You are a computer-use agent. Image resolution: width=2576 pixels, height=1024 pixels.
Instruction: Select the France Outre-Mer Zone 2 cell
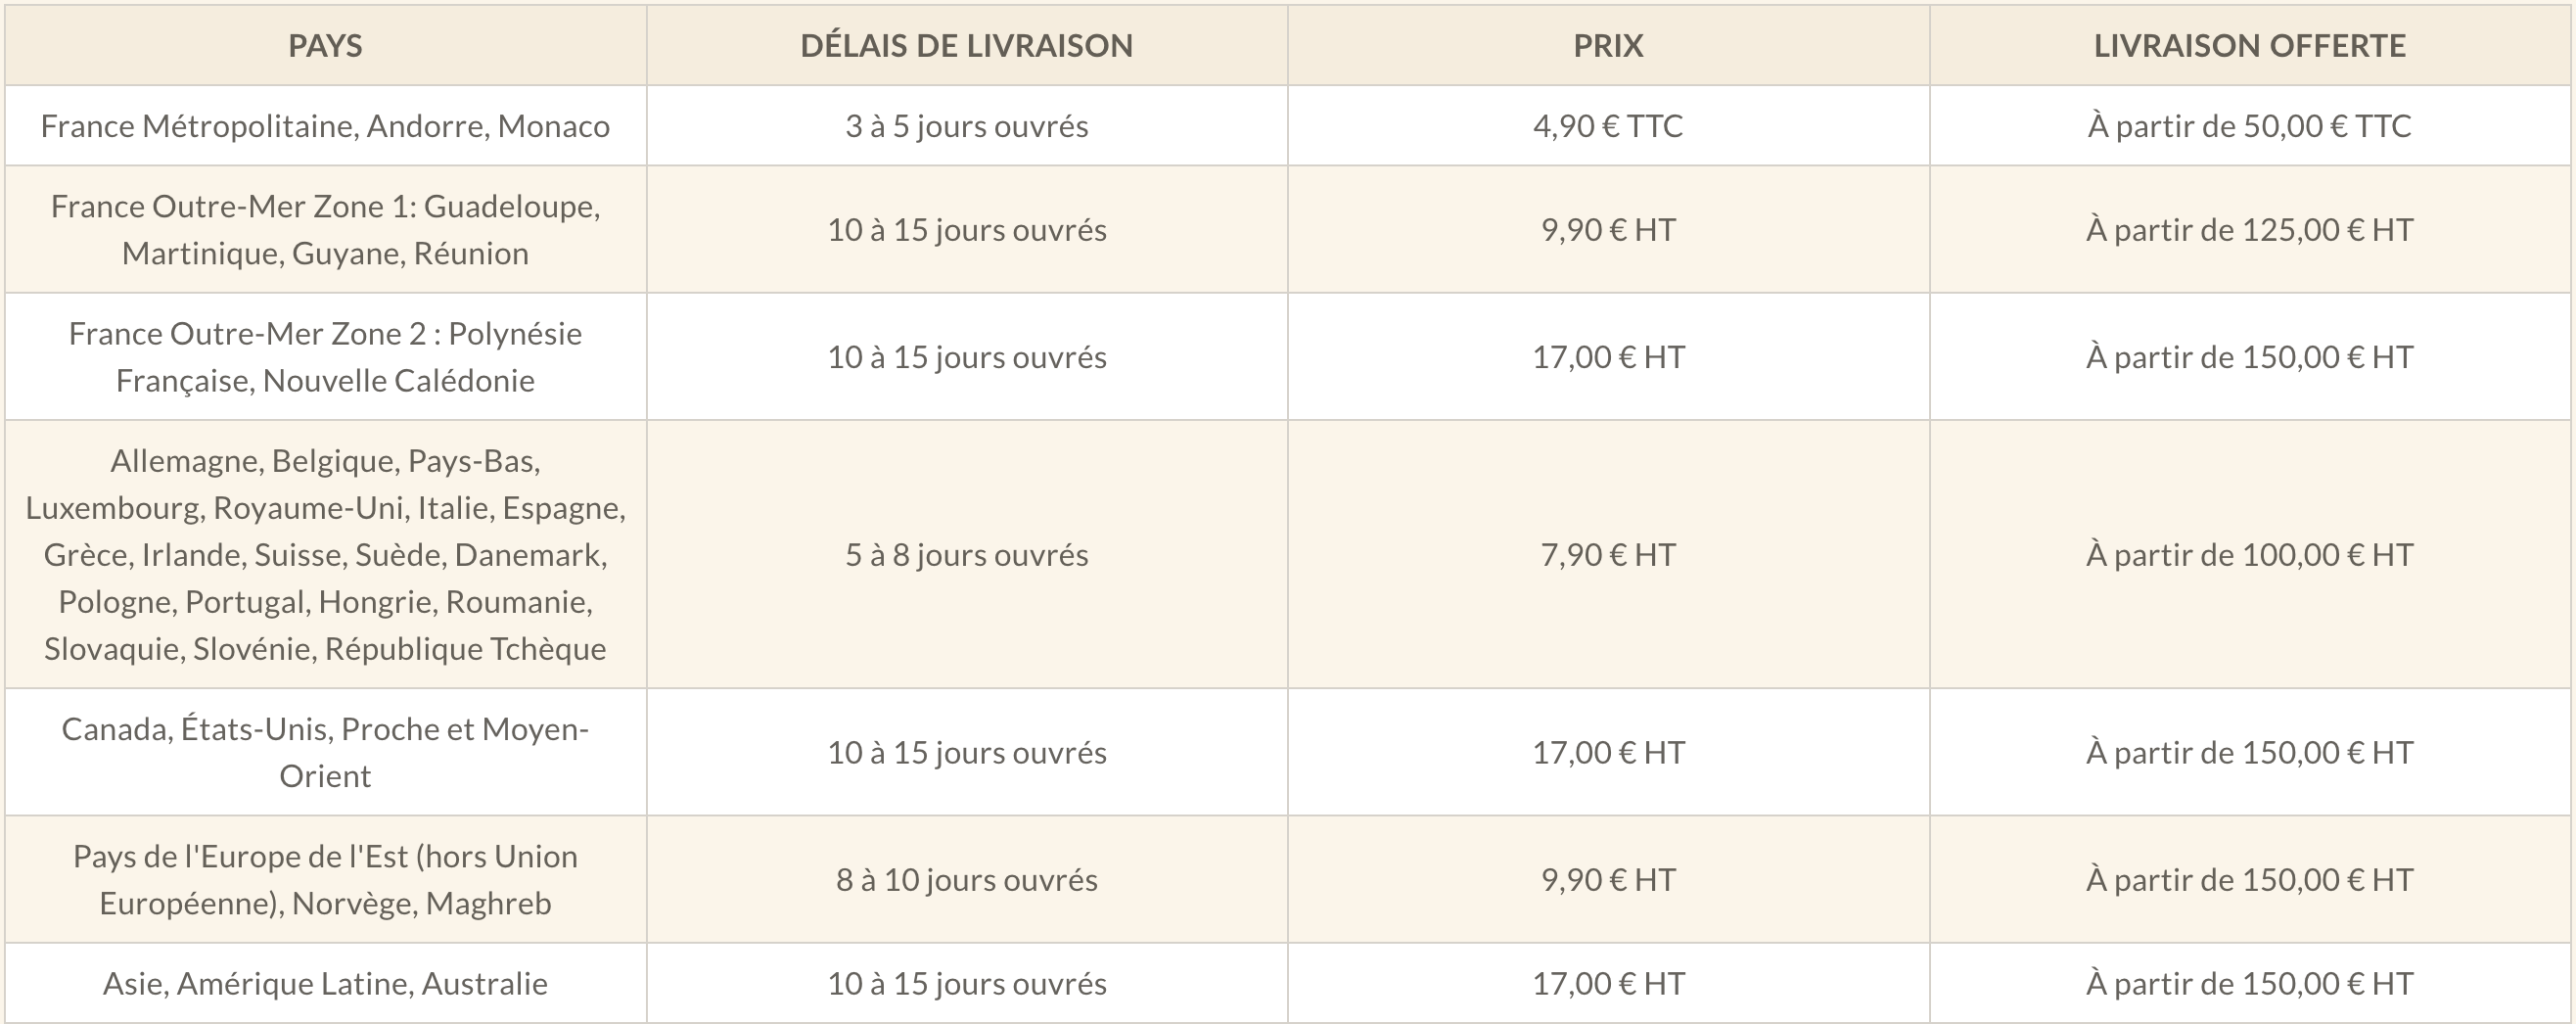[325, 356]
